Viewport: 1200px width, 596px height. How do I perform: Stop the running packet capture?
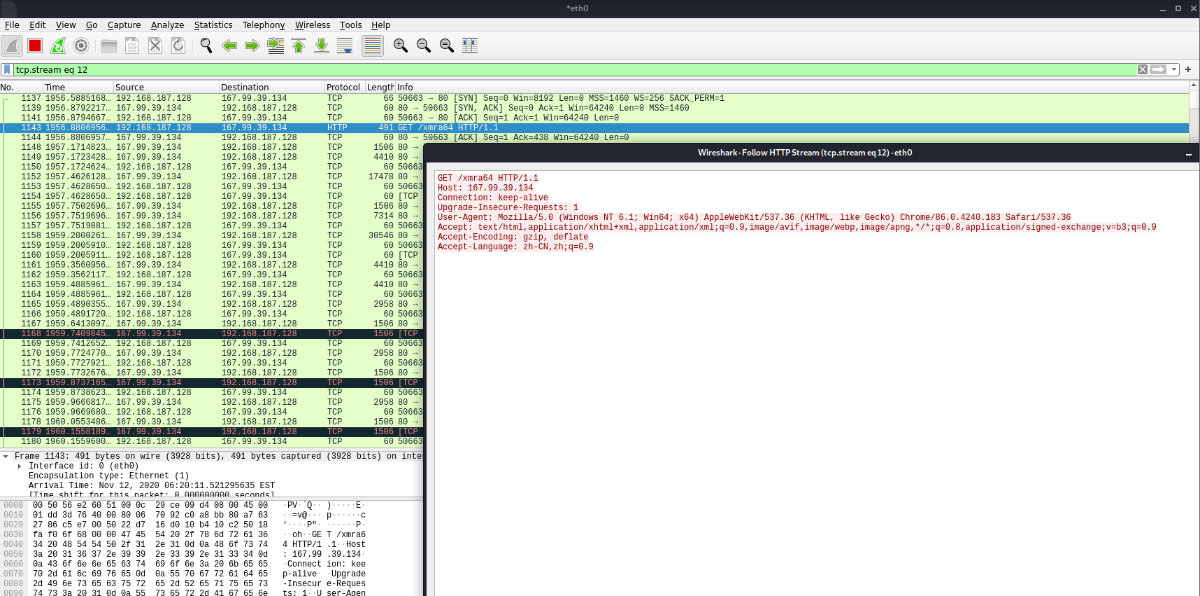pyautogui.click(x=35, y=45)
